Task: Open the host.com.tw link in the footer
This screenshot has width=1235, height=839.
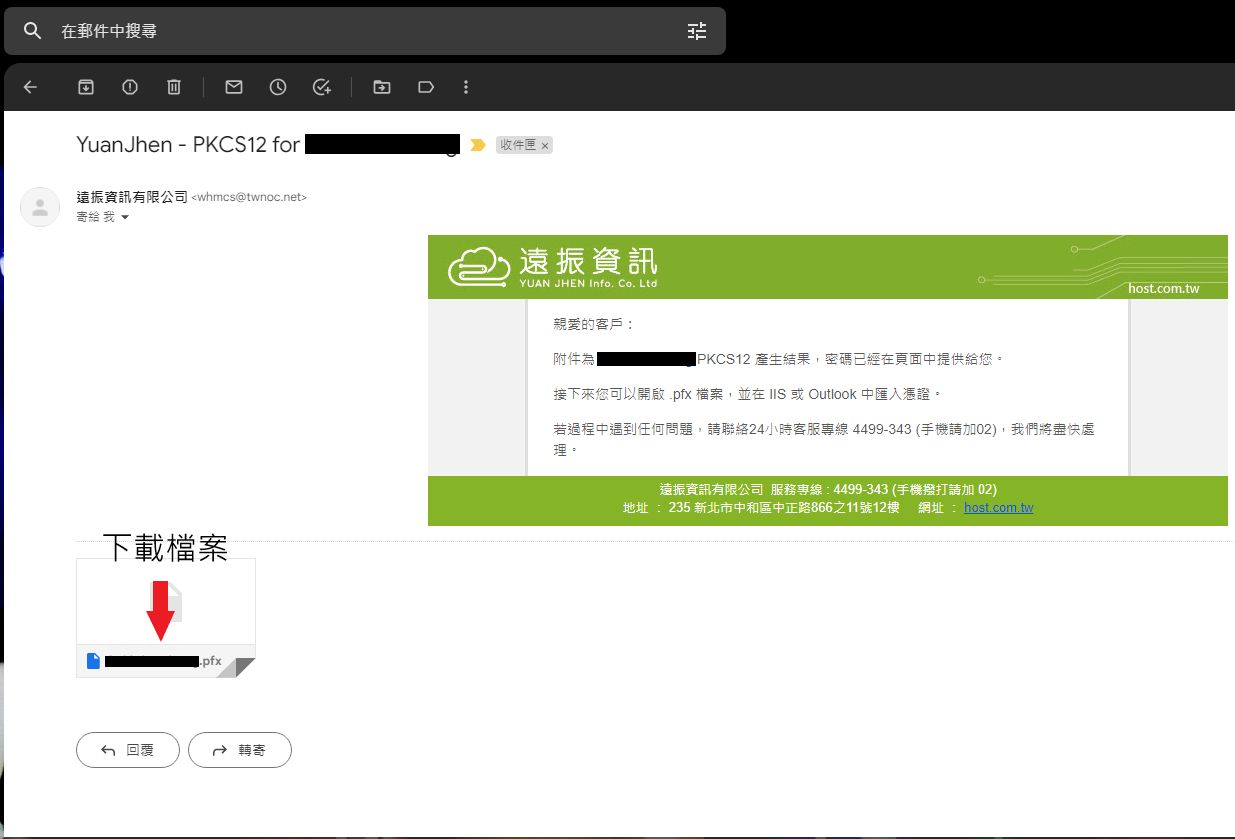Action: coord(998,507)
